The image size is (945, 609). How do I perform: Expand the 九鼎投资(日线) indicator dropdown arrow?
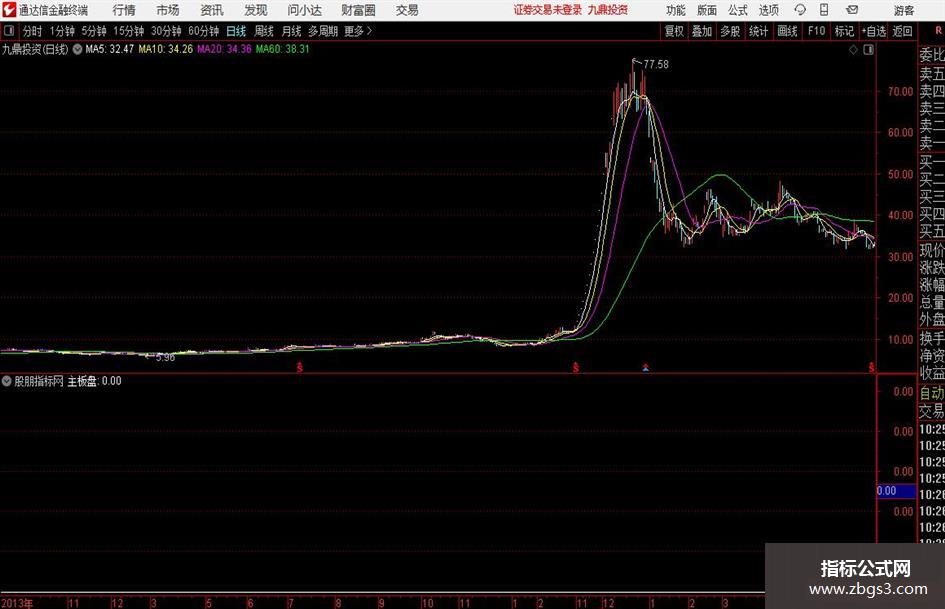(77, 49)
